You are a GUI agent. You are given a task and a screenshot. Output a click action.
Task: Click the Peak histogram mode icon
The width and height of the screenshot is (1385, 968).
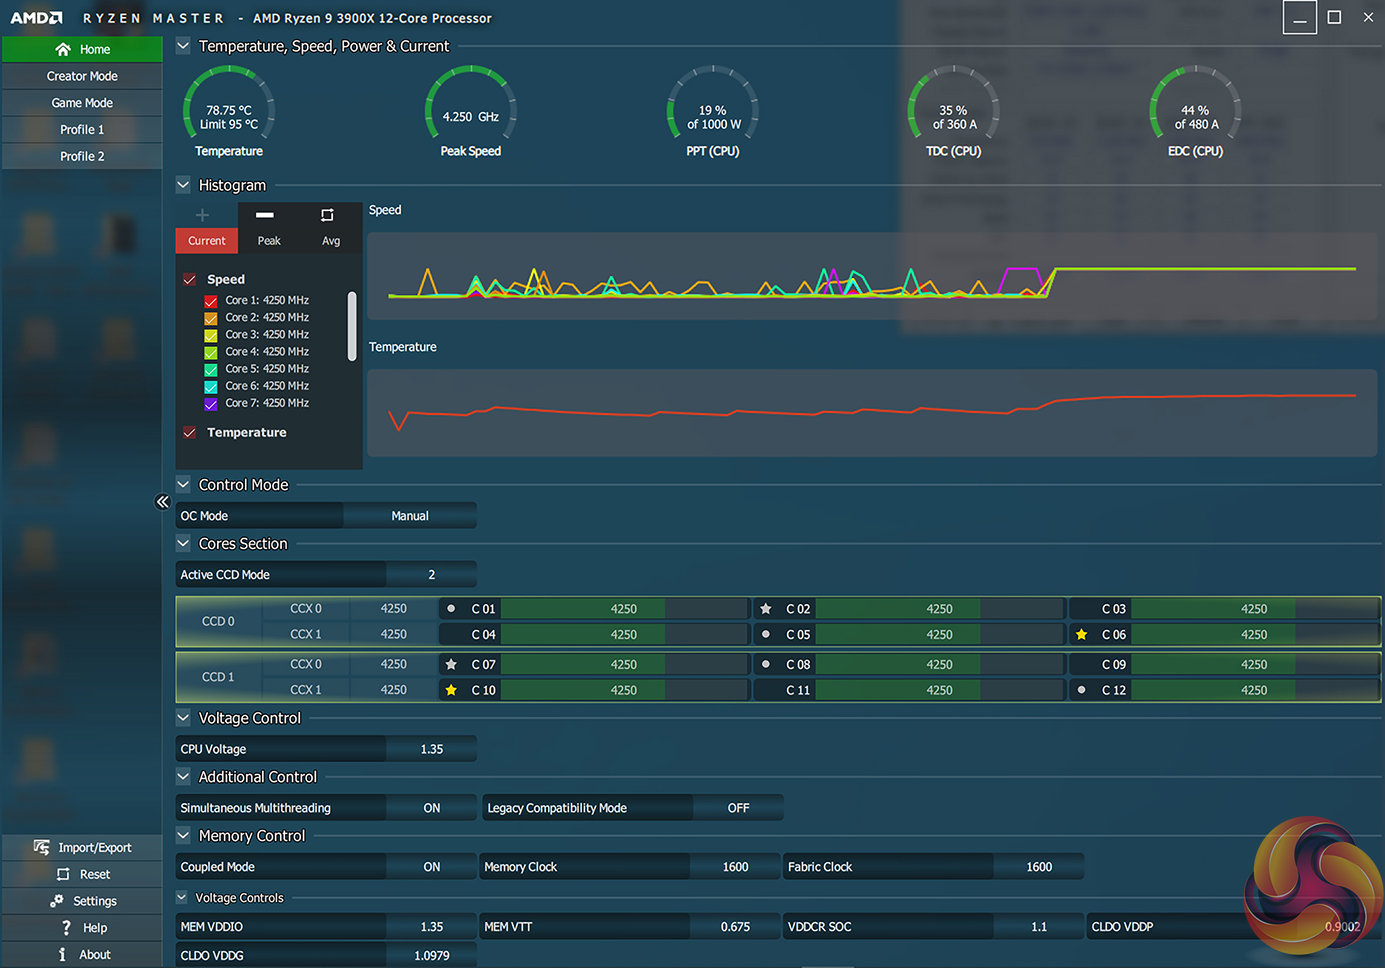[x=265, y=216]
